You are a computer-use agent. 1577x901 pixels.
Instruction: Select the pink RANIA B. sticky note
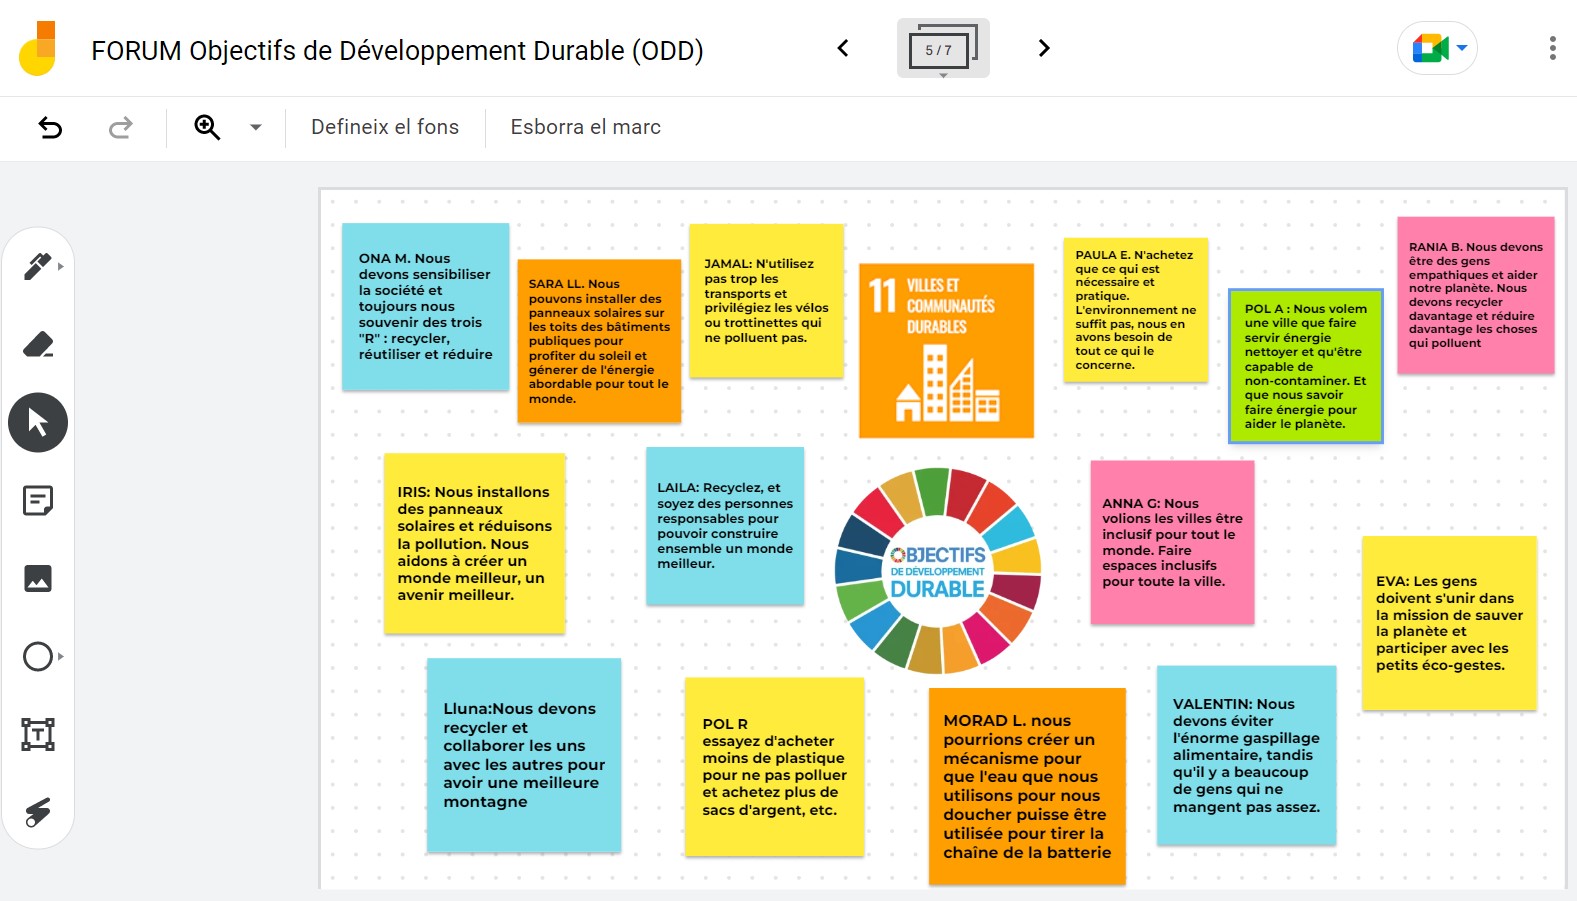coord(1475,295)
